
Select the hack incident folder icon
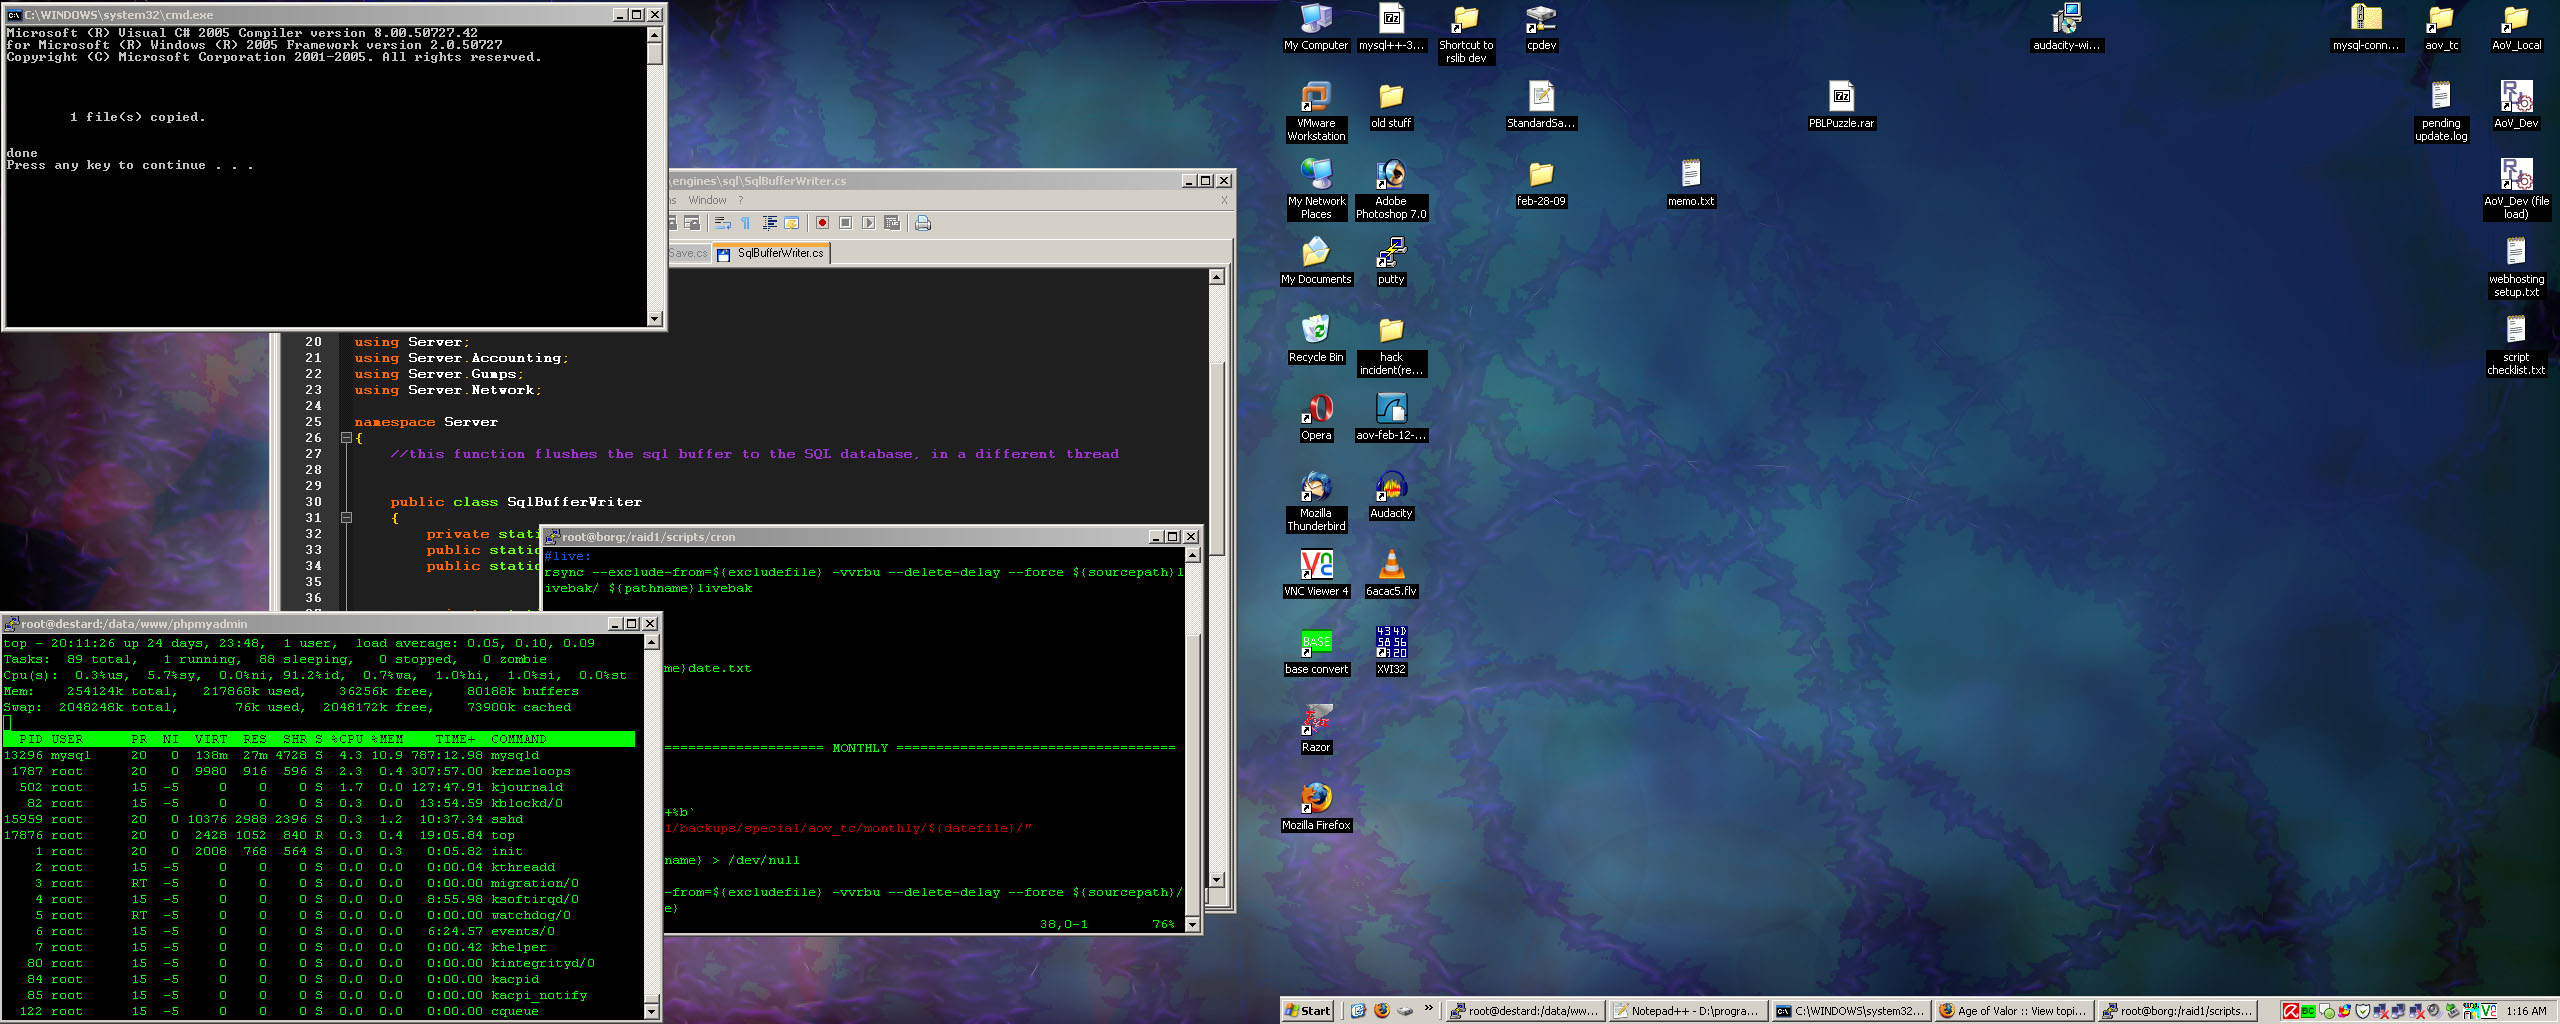point(1391,345)
